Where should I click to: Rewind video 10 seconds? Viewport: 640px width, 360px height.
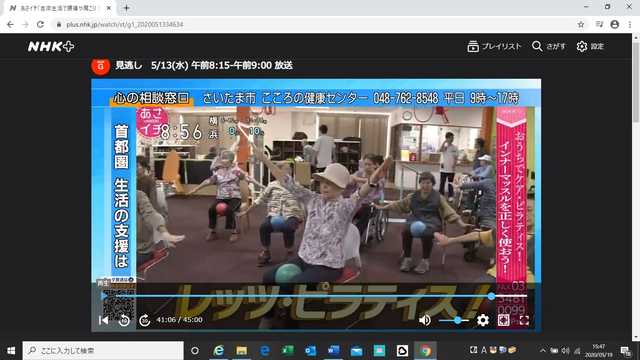point(124,320)
